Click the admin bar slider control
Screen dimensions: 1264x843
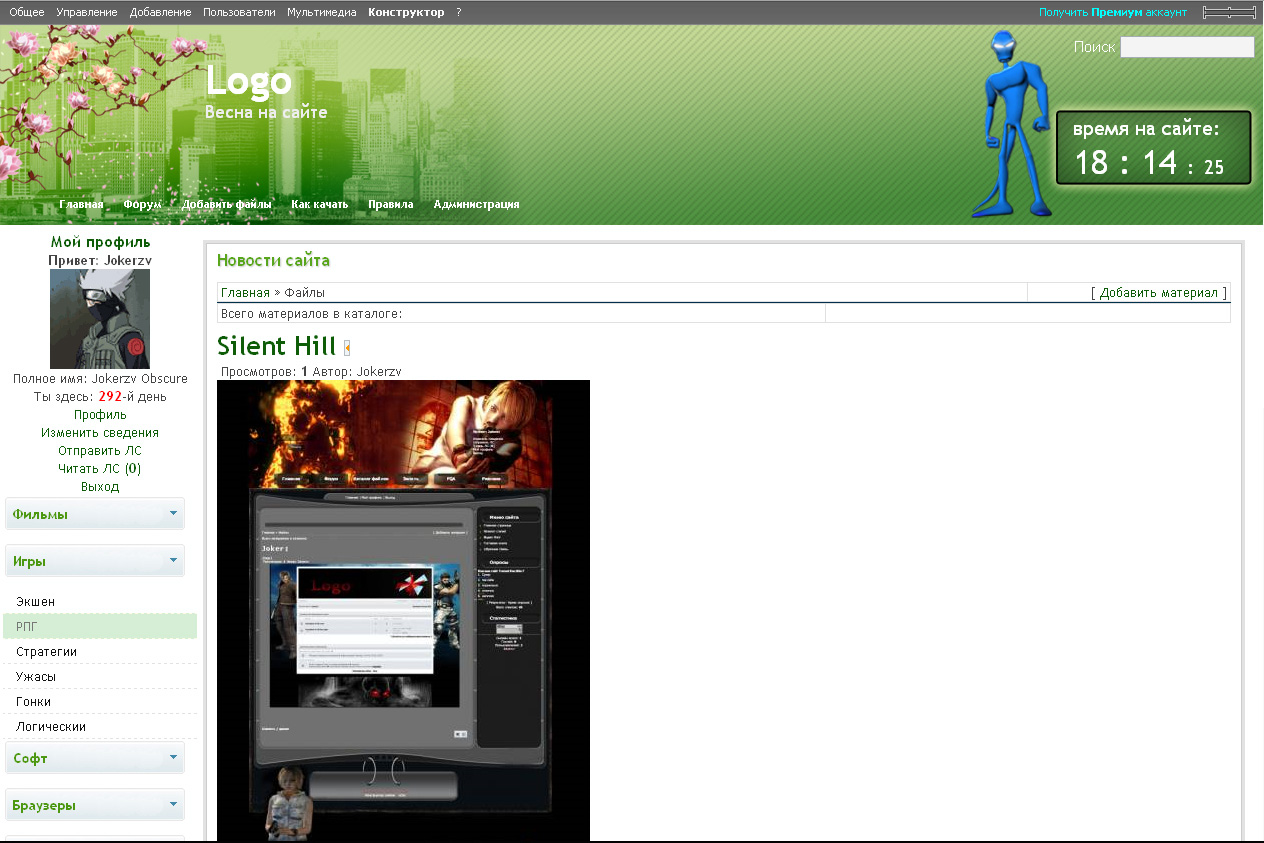[1229, 12]
